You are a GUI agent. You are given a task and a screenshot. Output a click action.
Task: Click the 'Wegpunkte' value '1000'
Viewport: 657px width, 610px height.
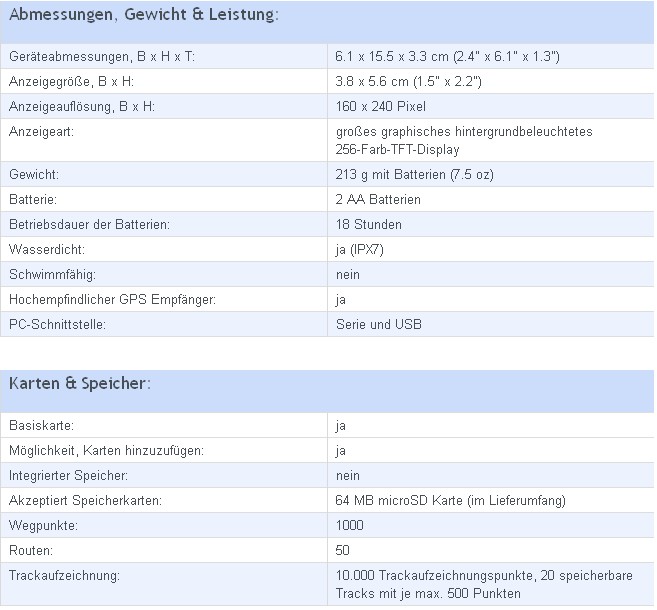coord(349,525)
